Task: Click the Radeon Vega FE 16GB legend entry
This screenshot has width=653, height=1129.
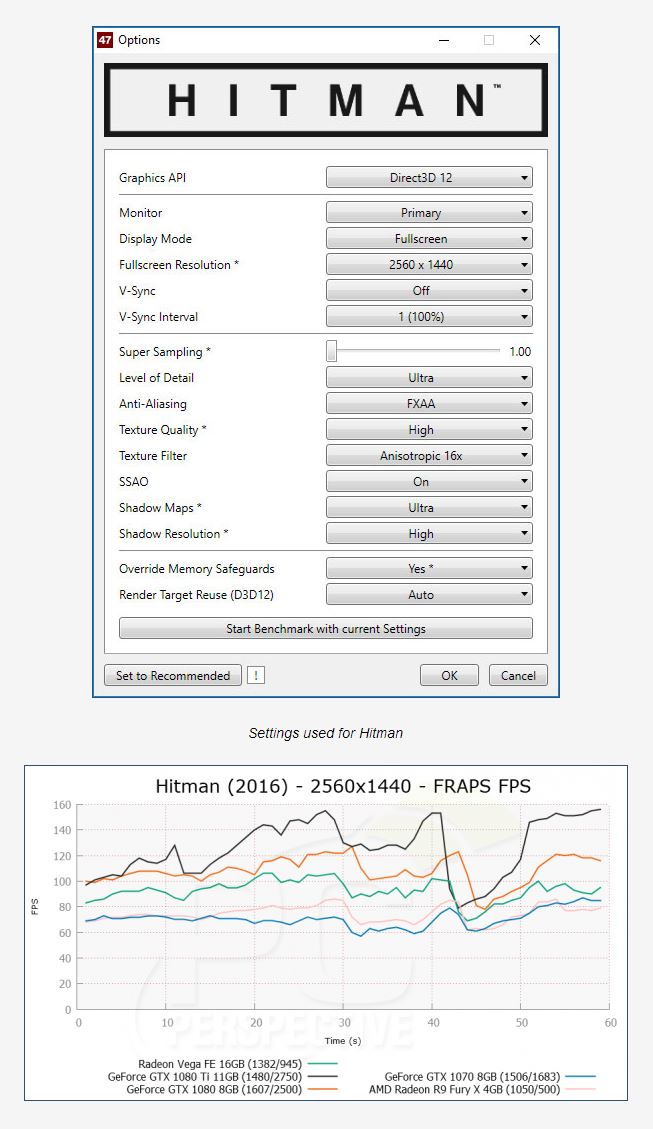Action: tap(238, 1063)
